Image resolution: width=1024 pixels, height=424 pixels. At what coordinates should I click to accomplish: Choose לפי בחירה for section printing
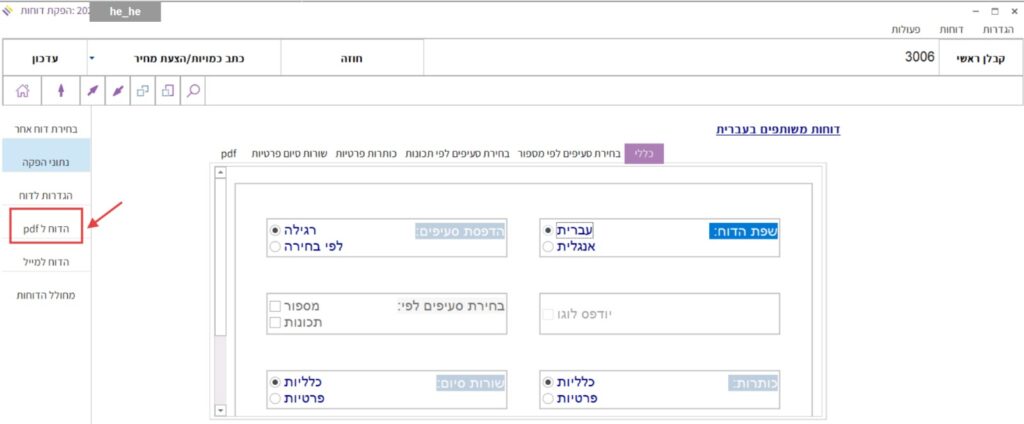(x=274, y=246)
